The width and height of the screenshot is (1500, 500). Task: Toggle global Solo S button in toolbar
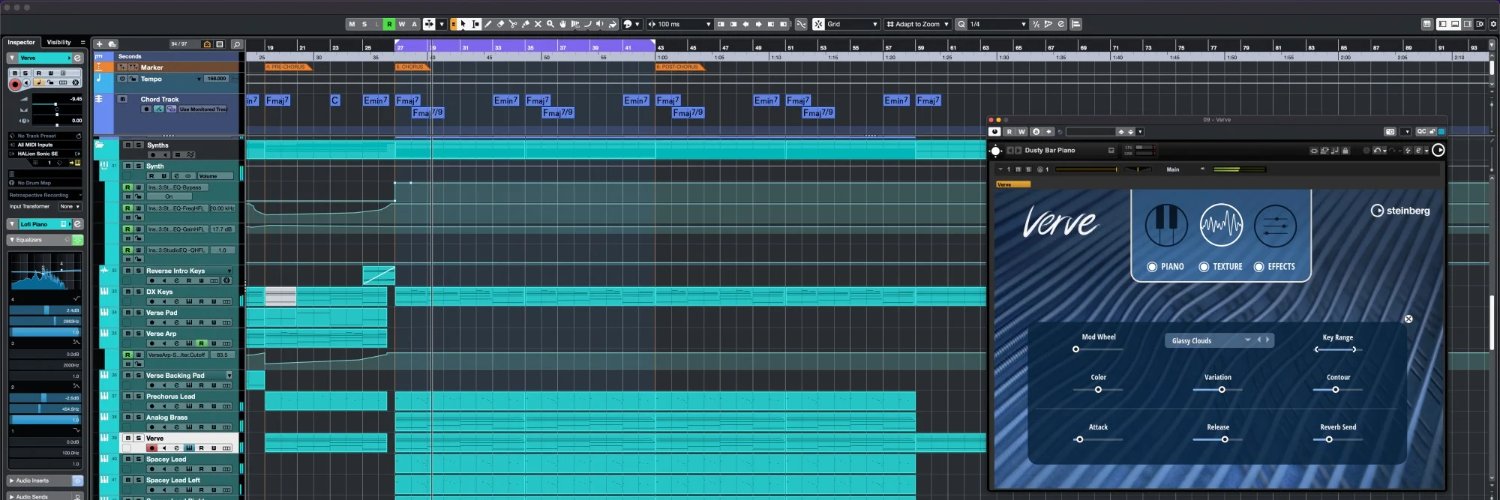click(x=364, y=24)
